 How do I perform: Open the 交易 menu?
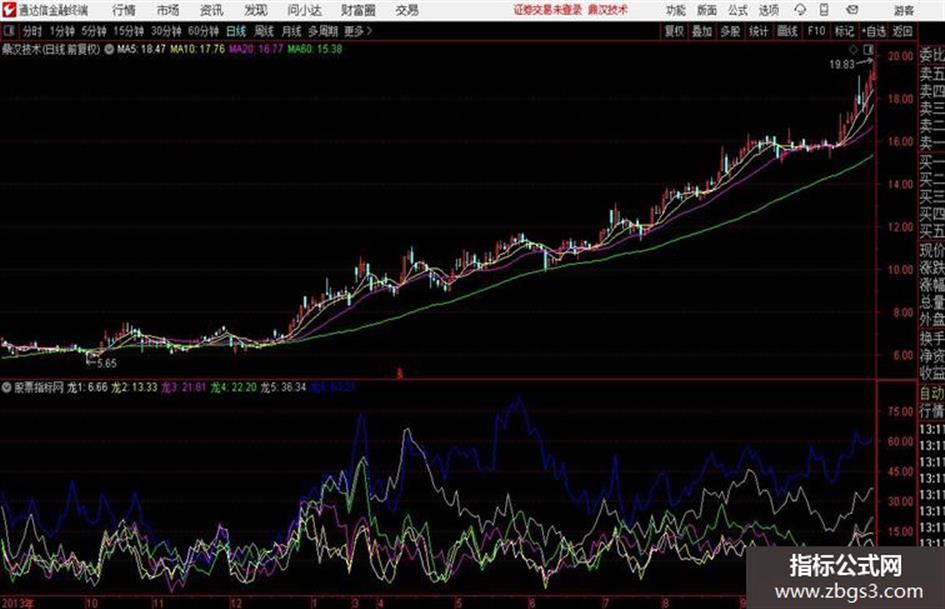(x=407, y=10)
